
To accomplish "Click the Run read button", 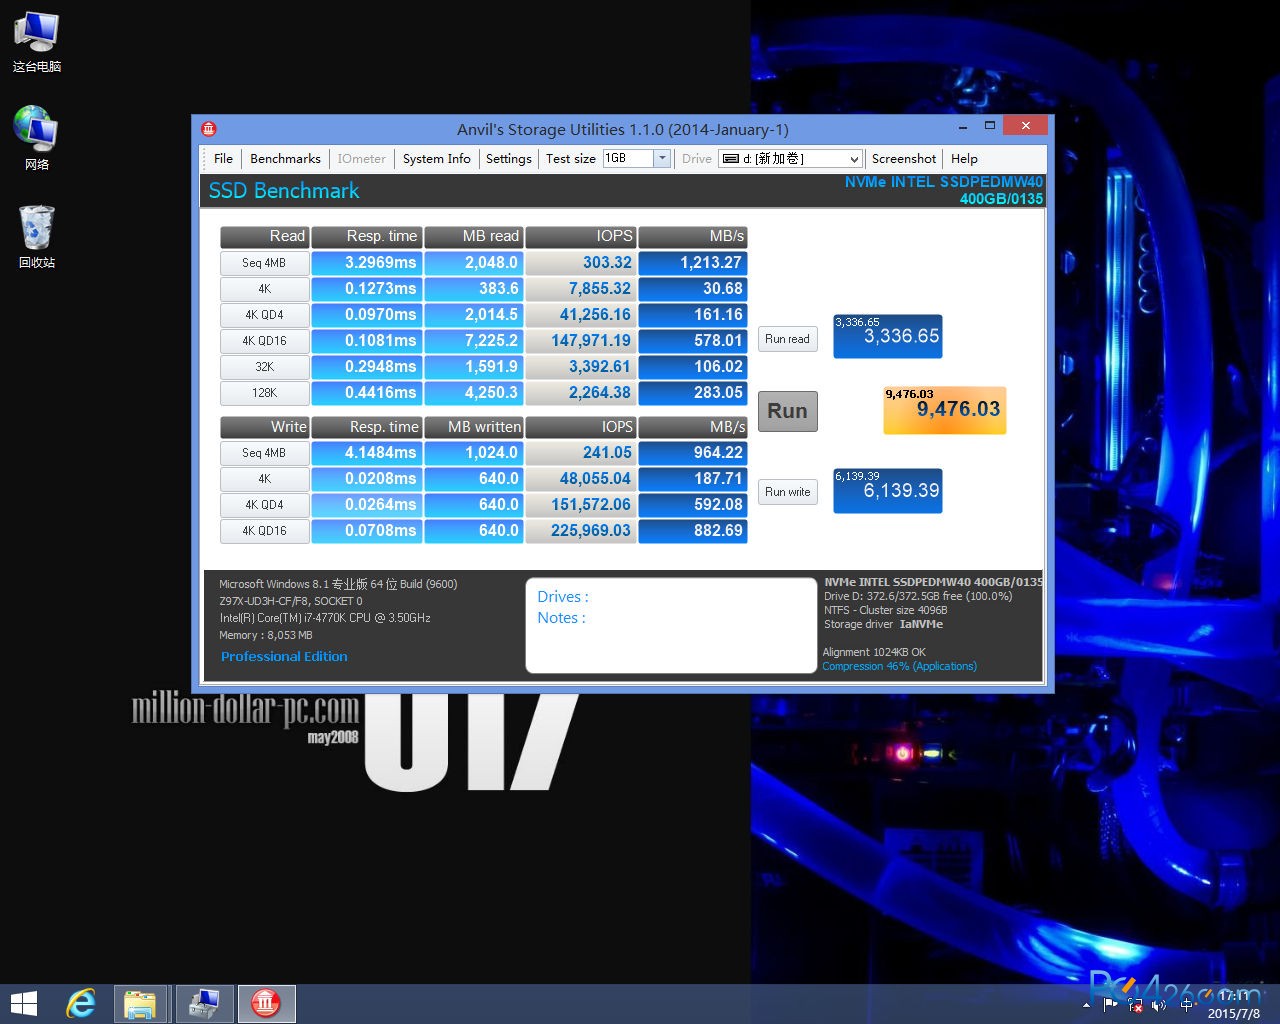I will 787,339.
